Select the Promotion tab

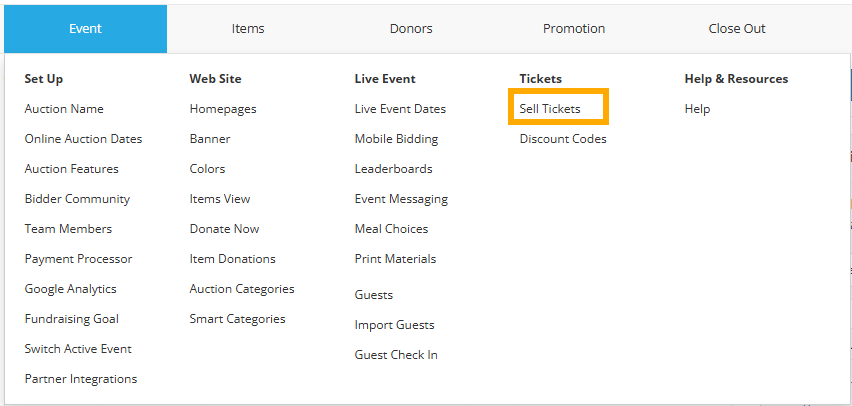point(574,29)
